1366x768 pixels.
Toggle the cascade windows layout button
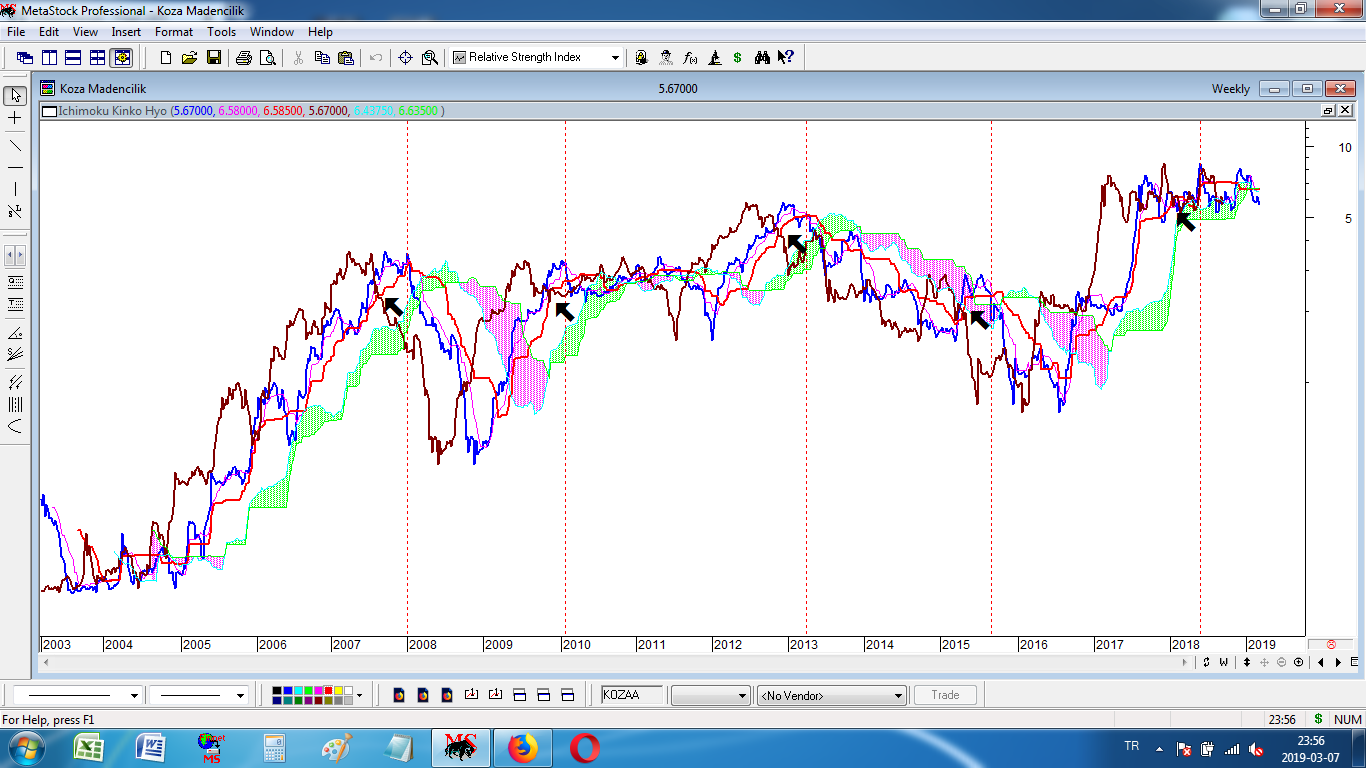coord(25,58)
